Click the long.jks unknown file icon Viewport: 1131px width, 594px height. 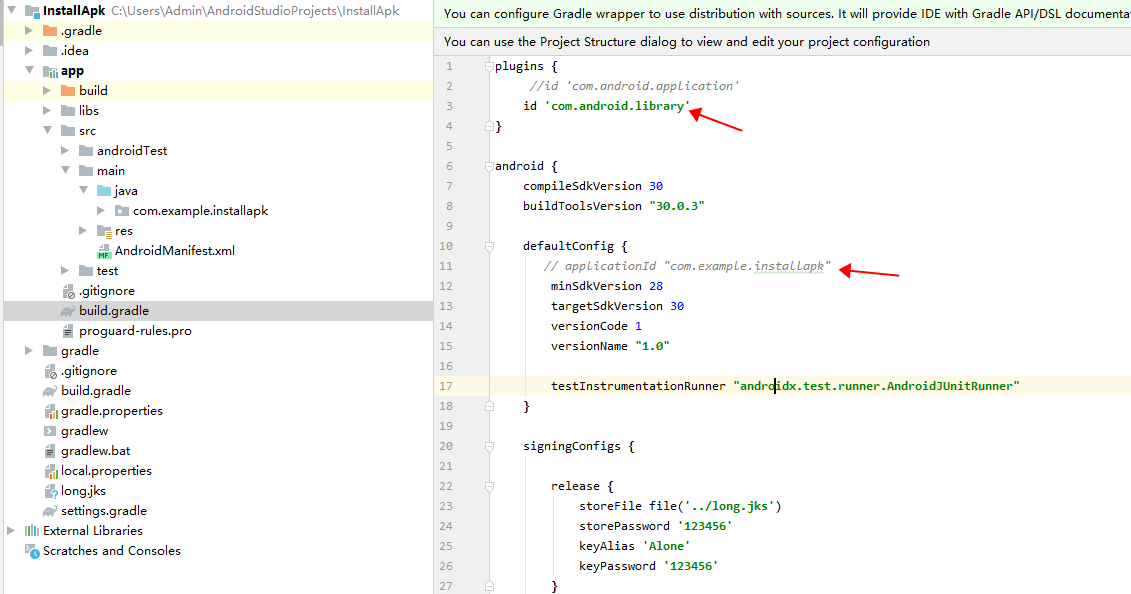[x=50, y=492]
